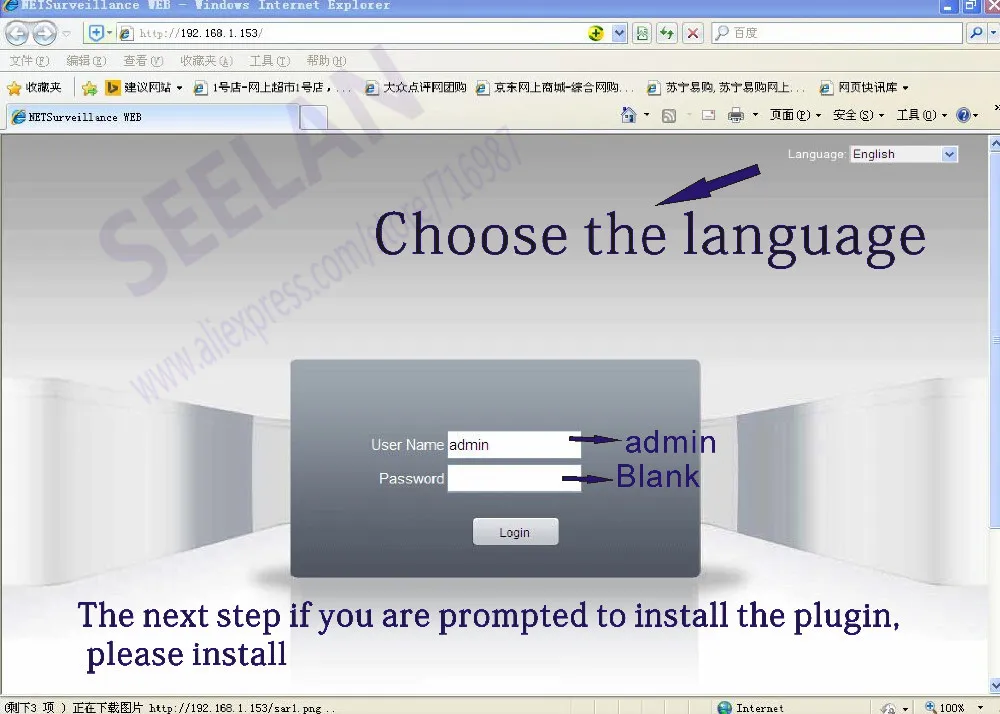Click the blue Help question mark icon

[x=964, y=115]
